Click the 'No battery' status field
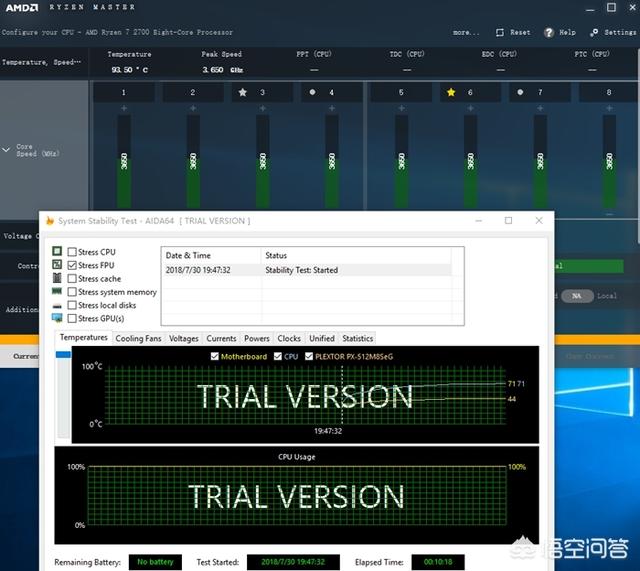 coord(156,562)
